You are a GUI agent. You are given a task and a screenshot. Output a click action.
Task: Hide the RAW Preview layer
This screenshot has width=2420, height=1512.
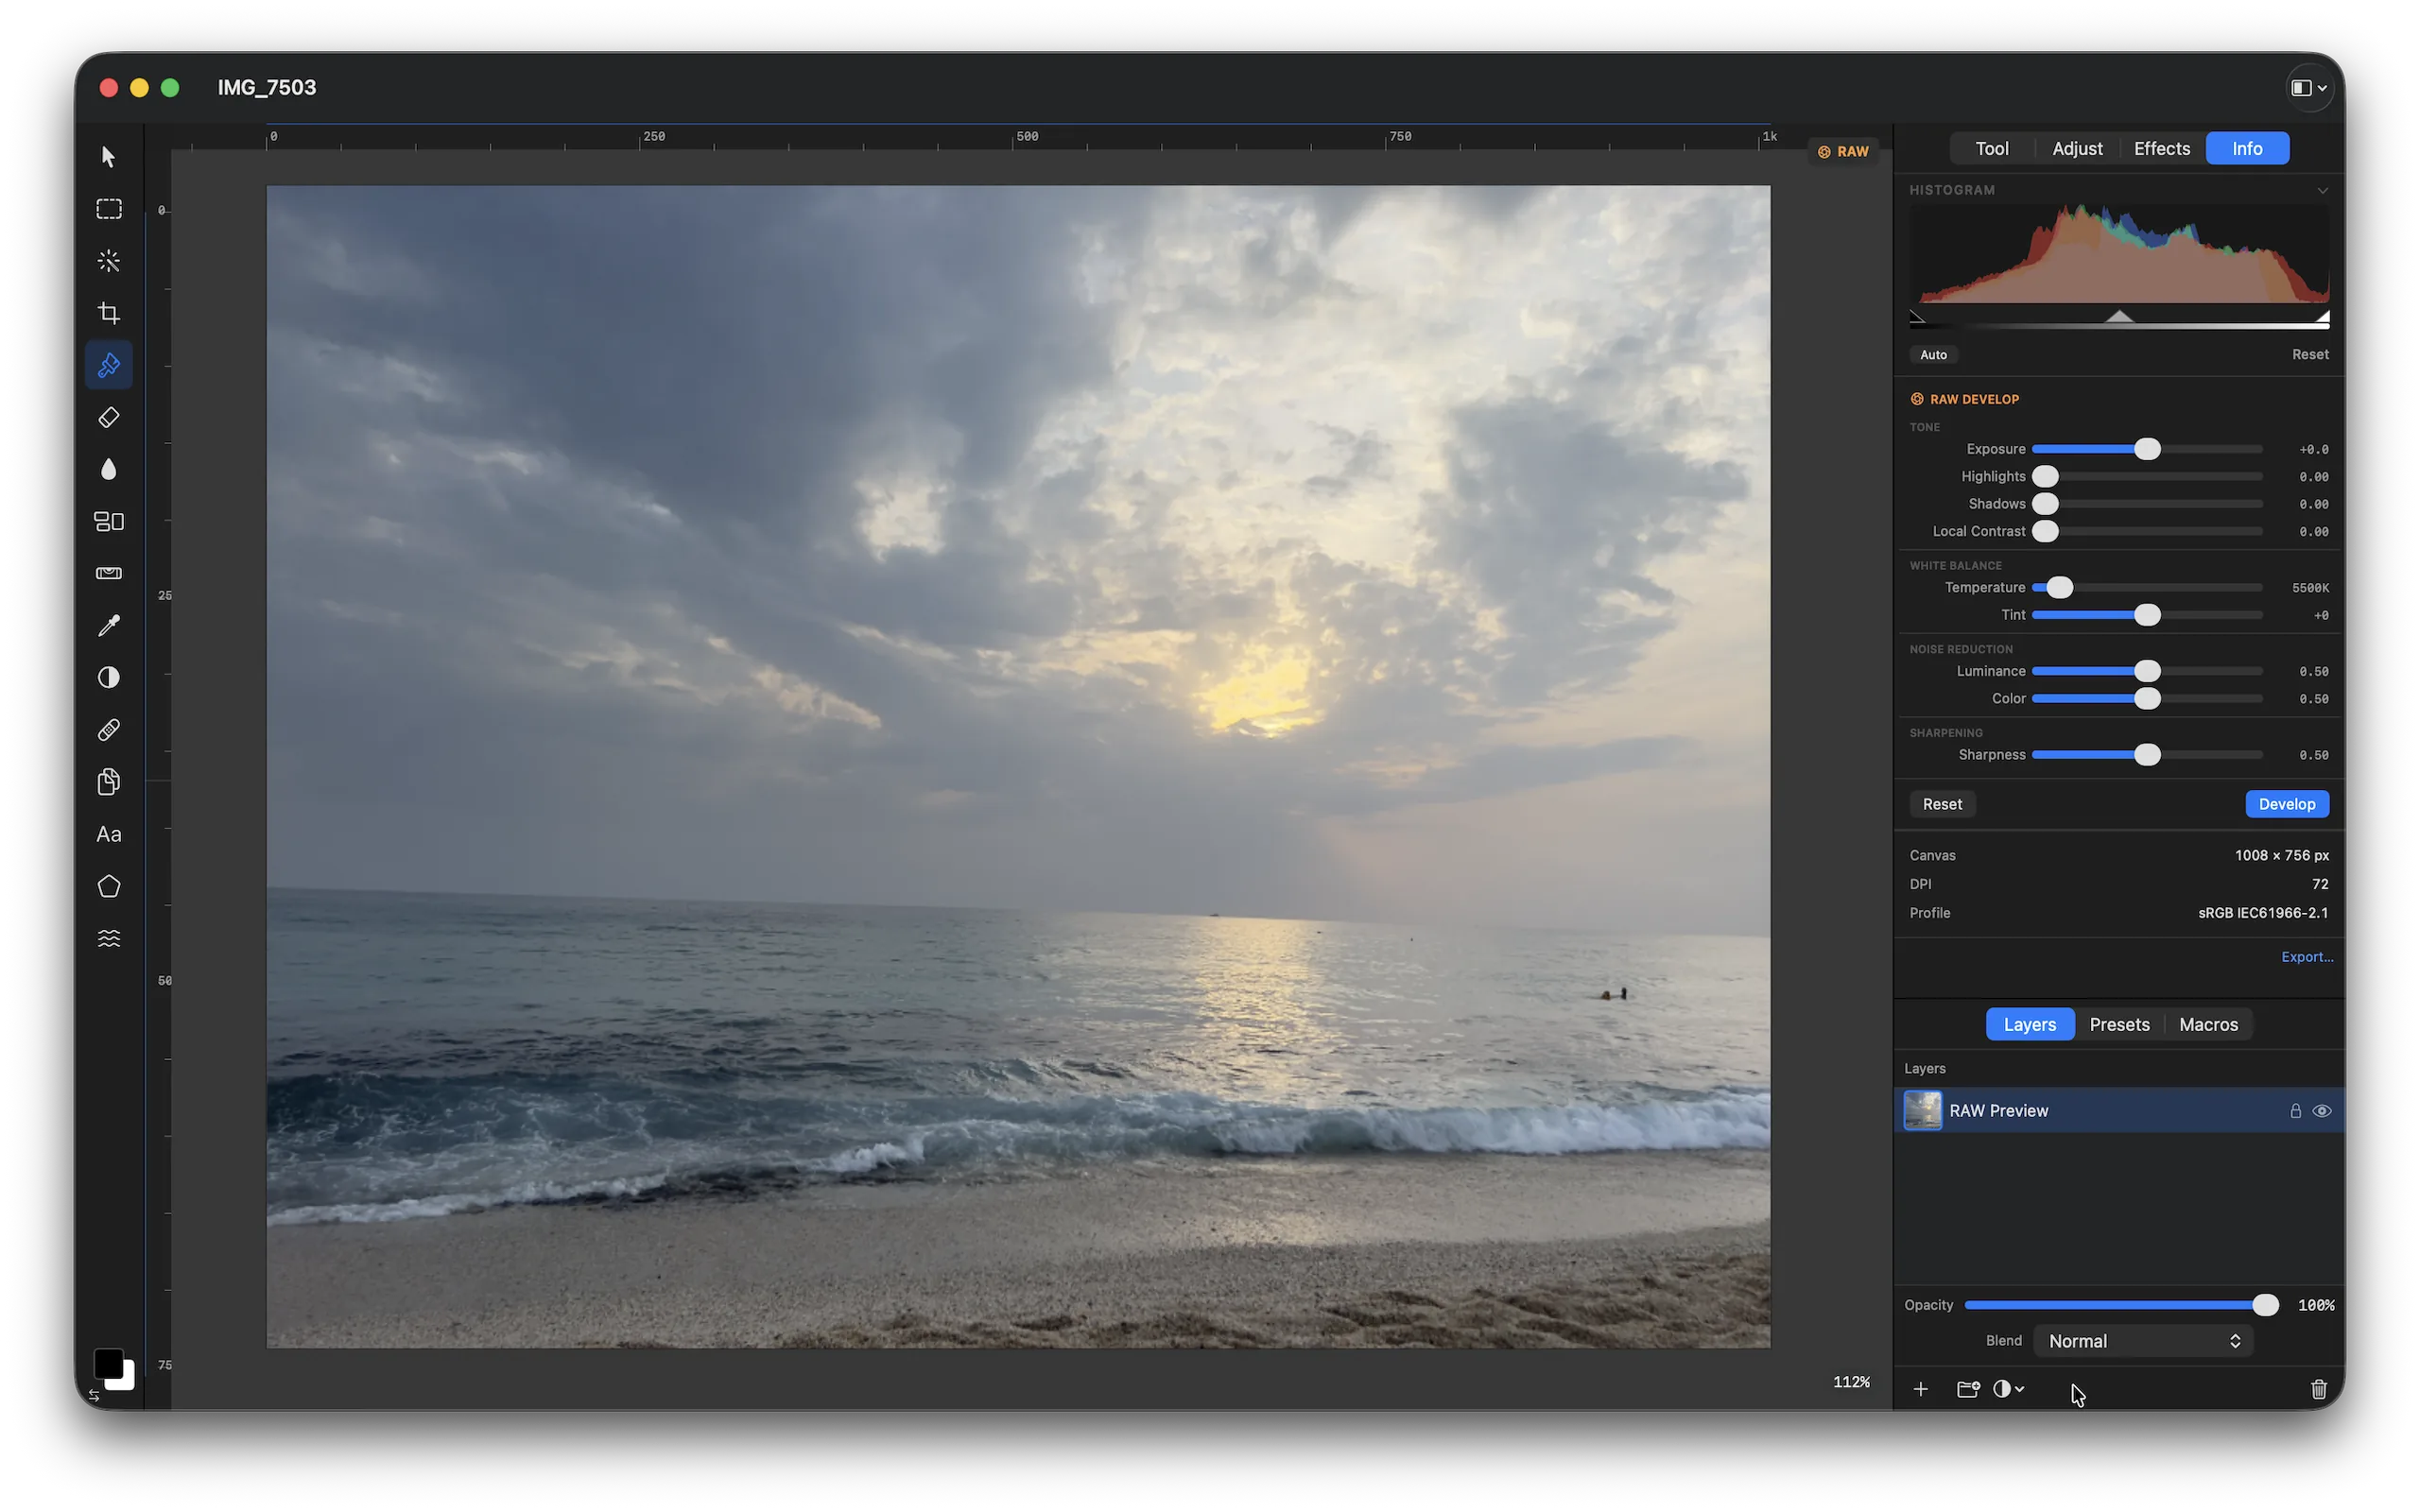(x=2321, y=1111)
